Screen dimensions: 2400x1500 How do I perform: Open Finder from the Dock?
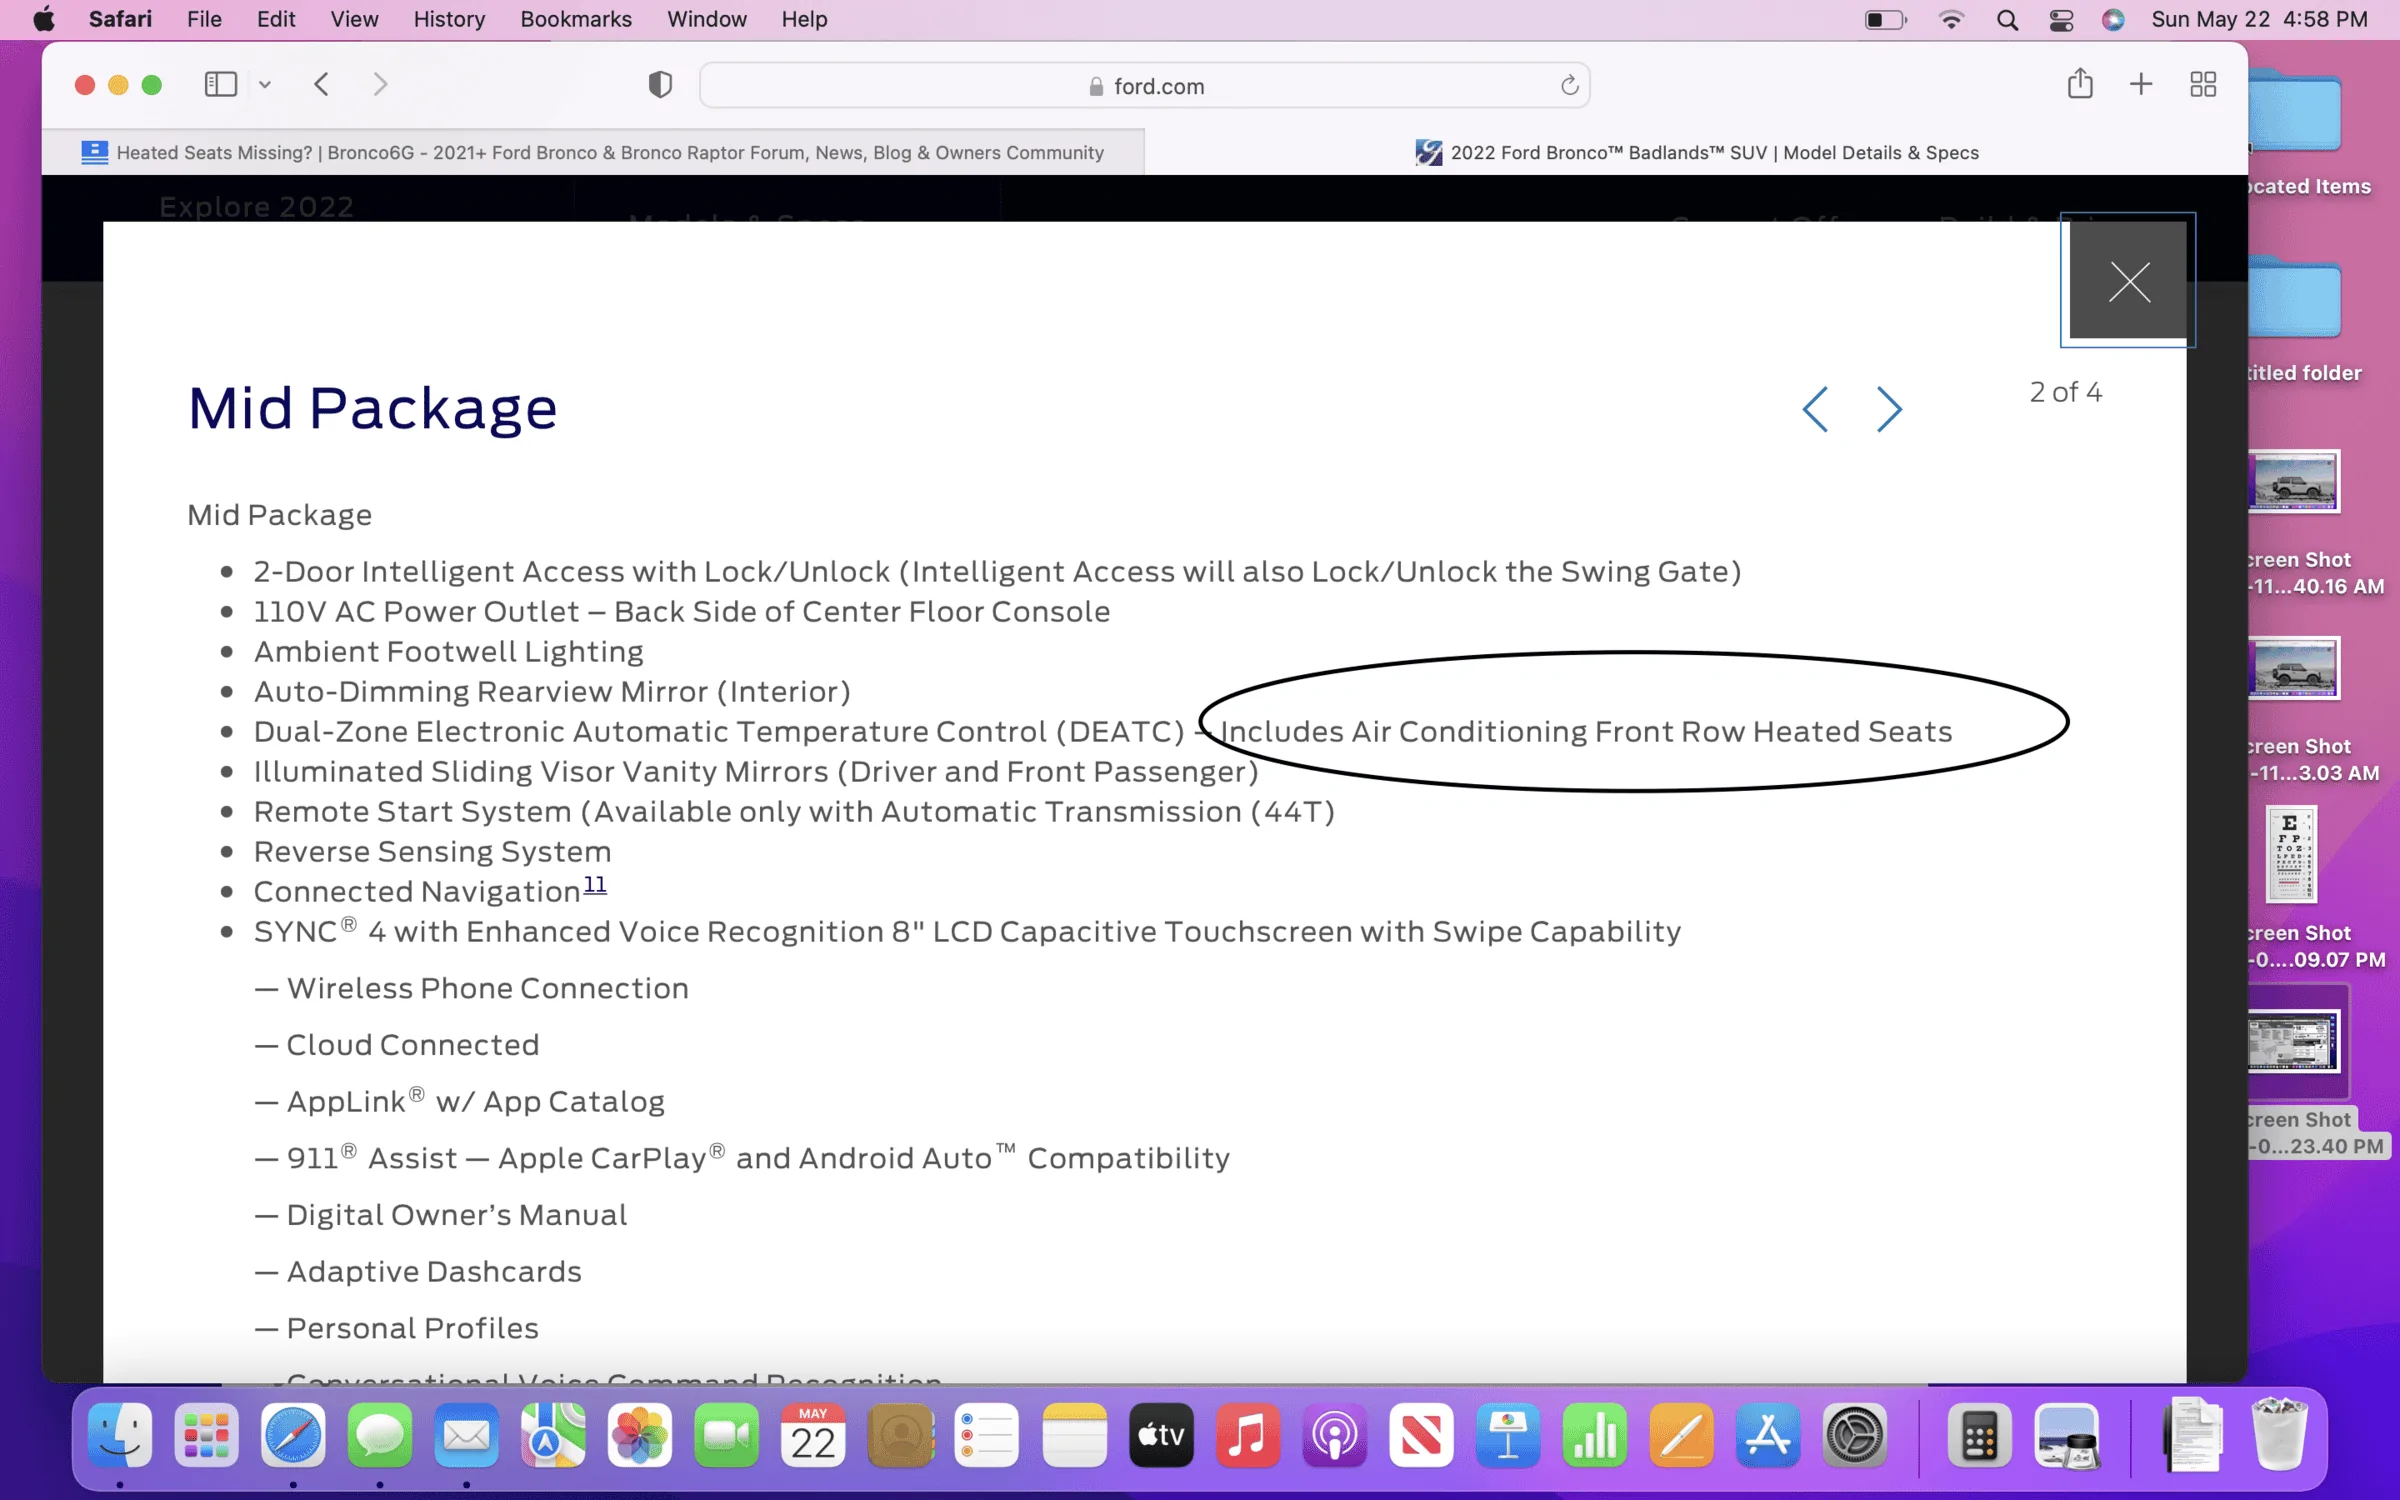120,1436
